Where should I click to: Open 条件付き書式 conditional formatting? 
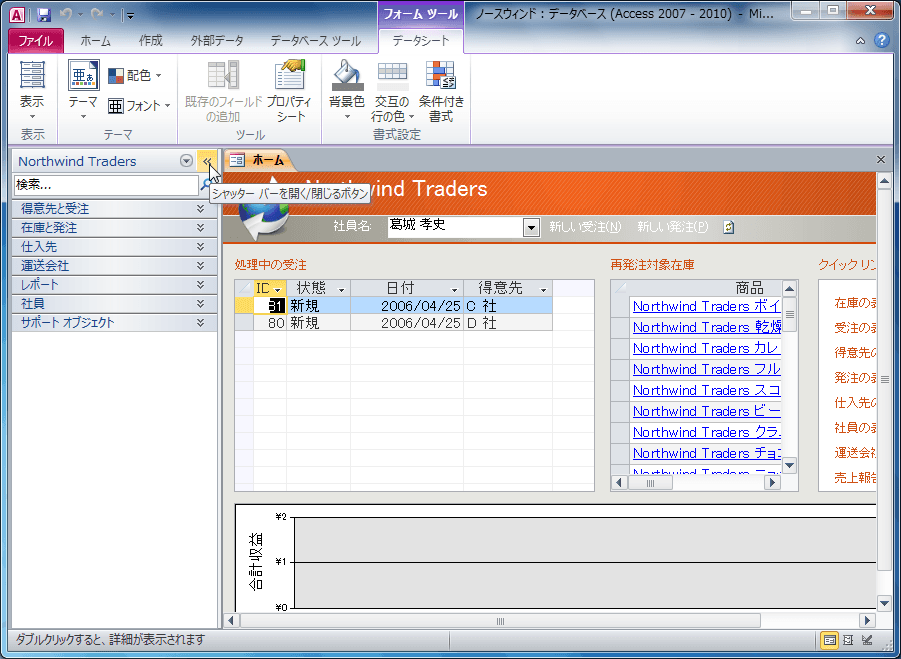[x=441, y=90]
